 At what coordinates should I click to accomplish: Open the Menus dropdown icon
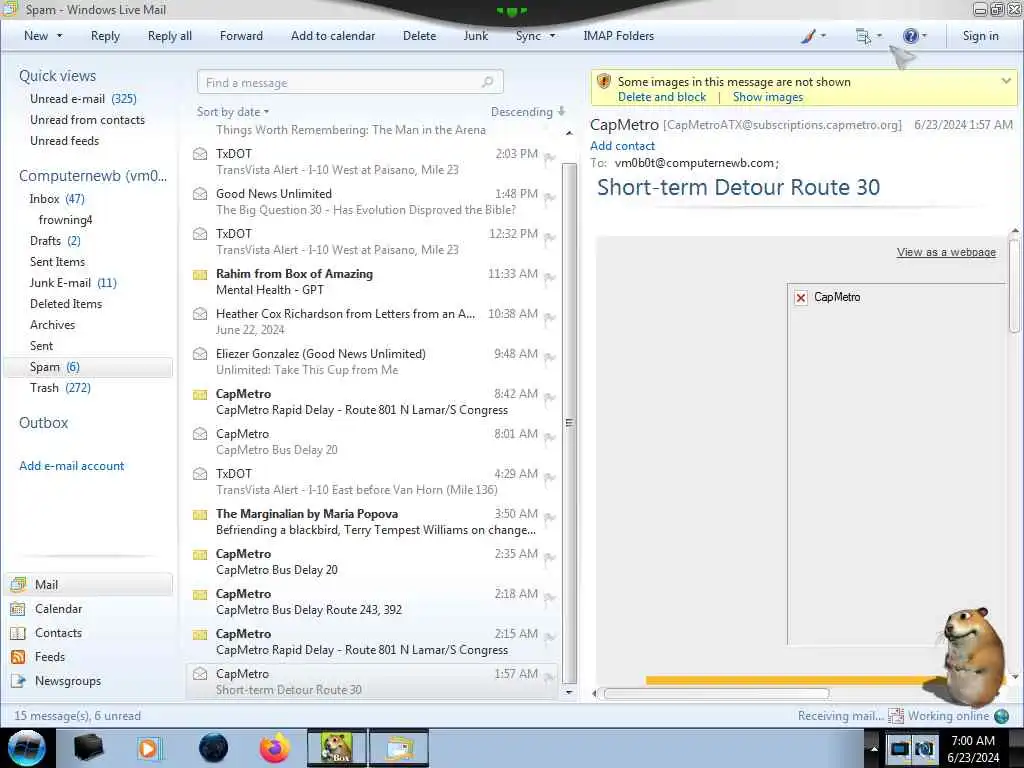(x=863, y=37)
